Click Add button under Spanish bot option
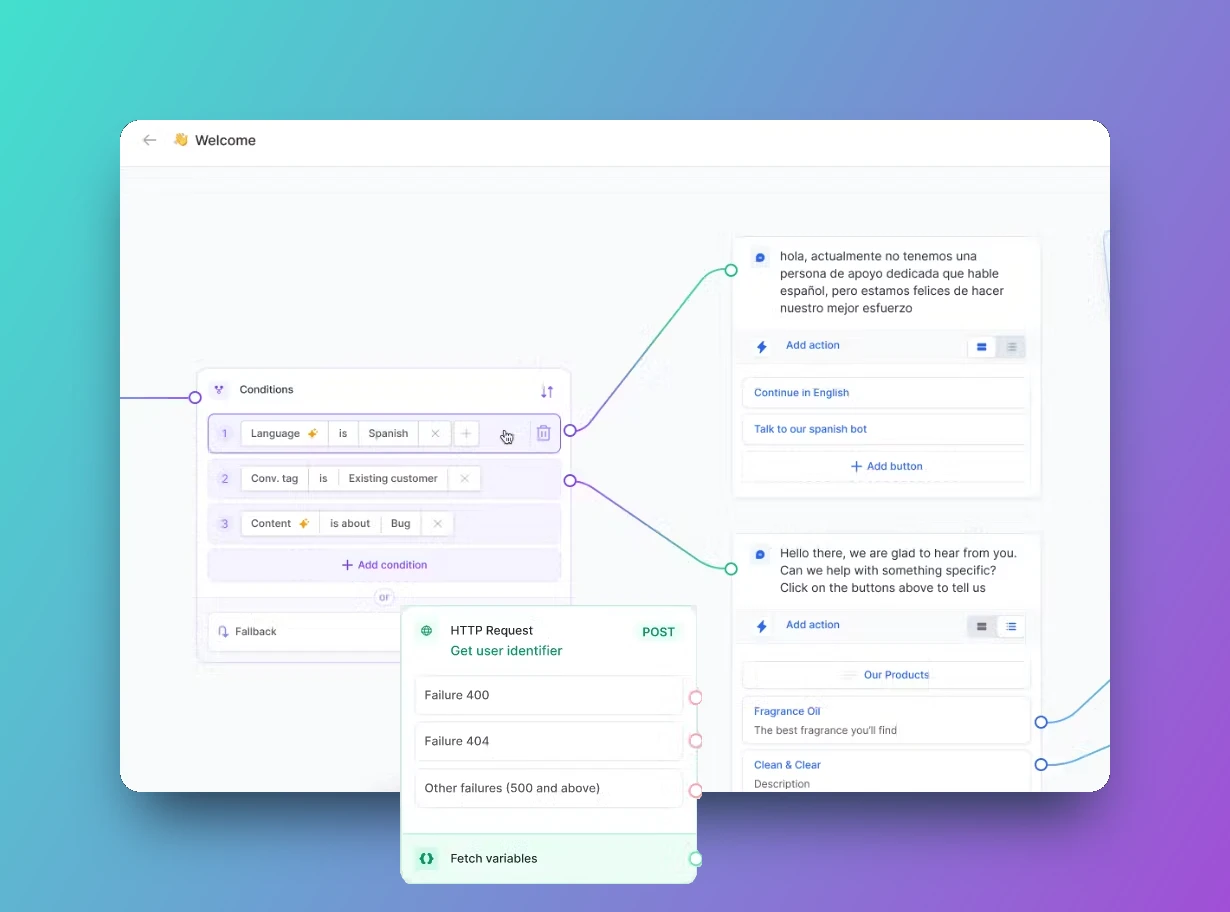 [x=886, y=466]
